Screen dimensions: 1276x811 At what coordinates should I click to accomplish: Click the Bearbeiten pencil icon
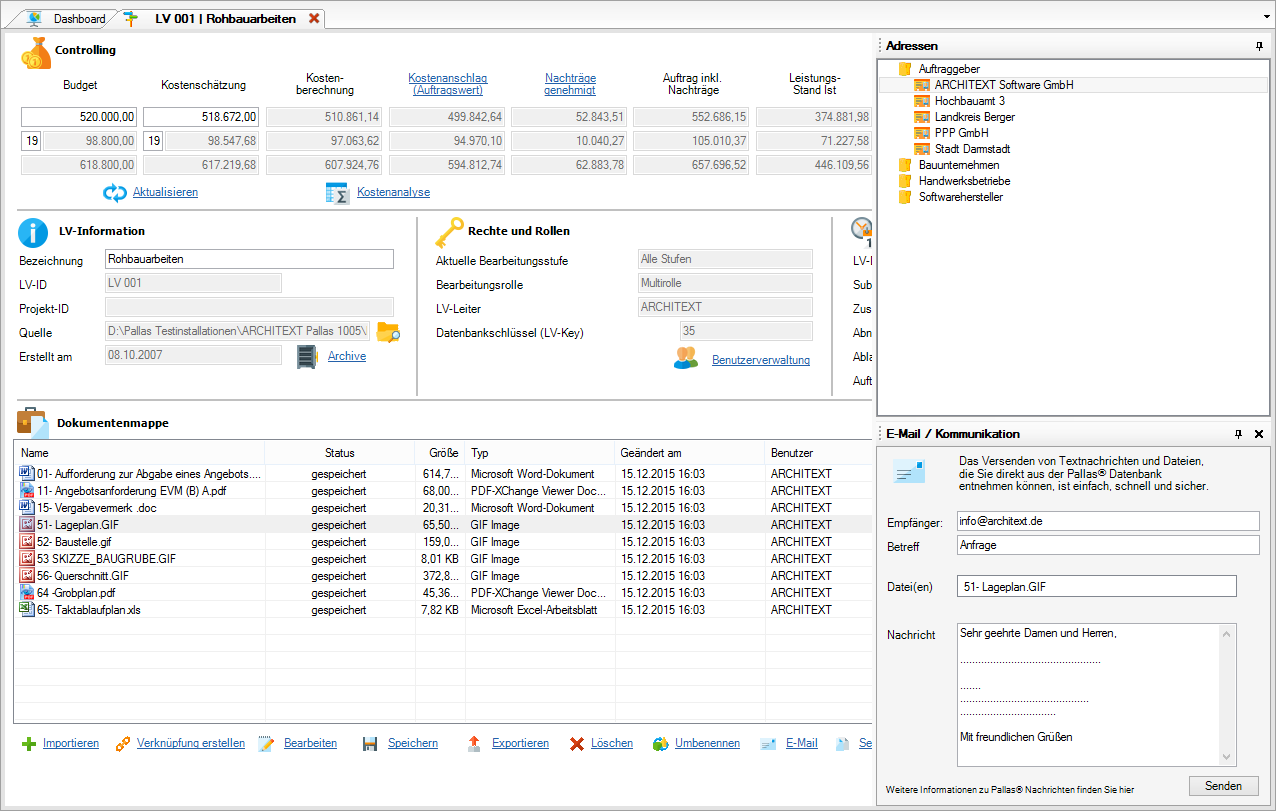coord(266,744)
